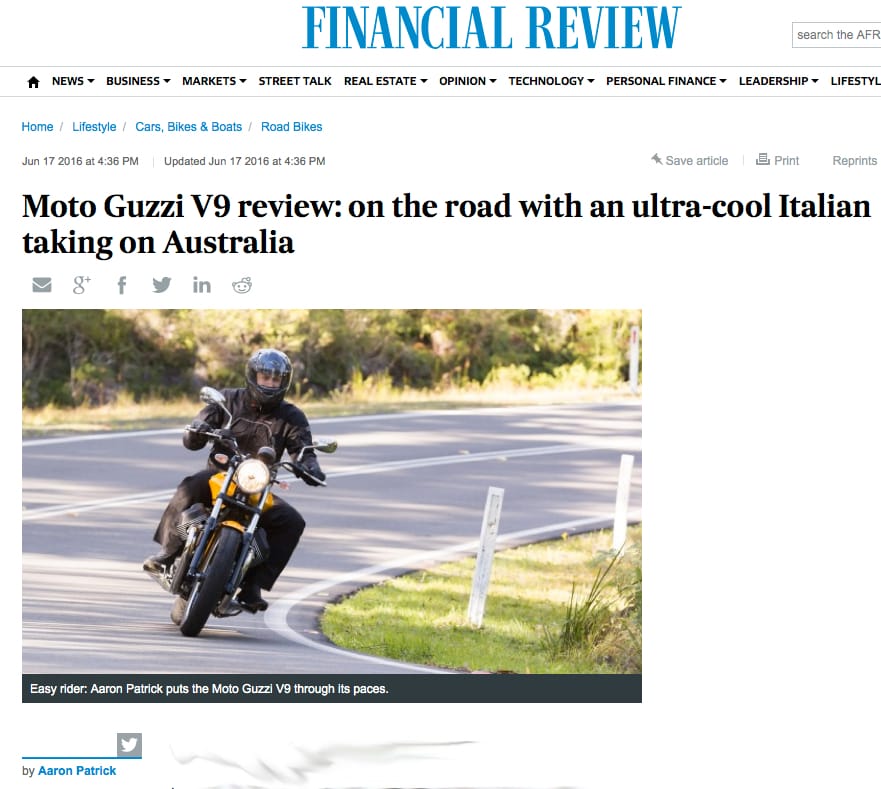The width and height of the screenshot is (881, 789).
Task: Share article on Reddit
Action: [x=242, y=285]
